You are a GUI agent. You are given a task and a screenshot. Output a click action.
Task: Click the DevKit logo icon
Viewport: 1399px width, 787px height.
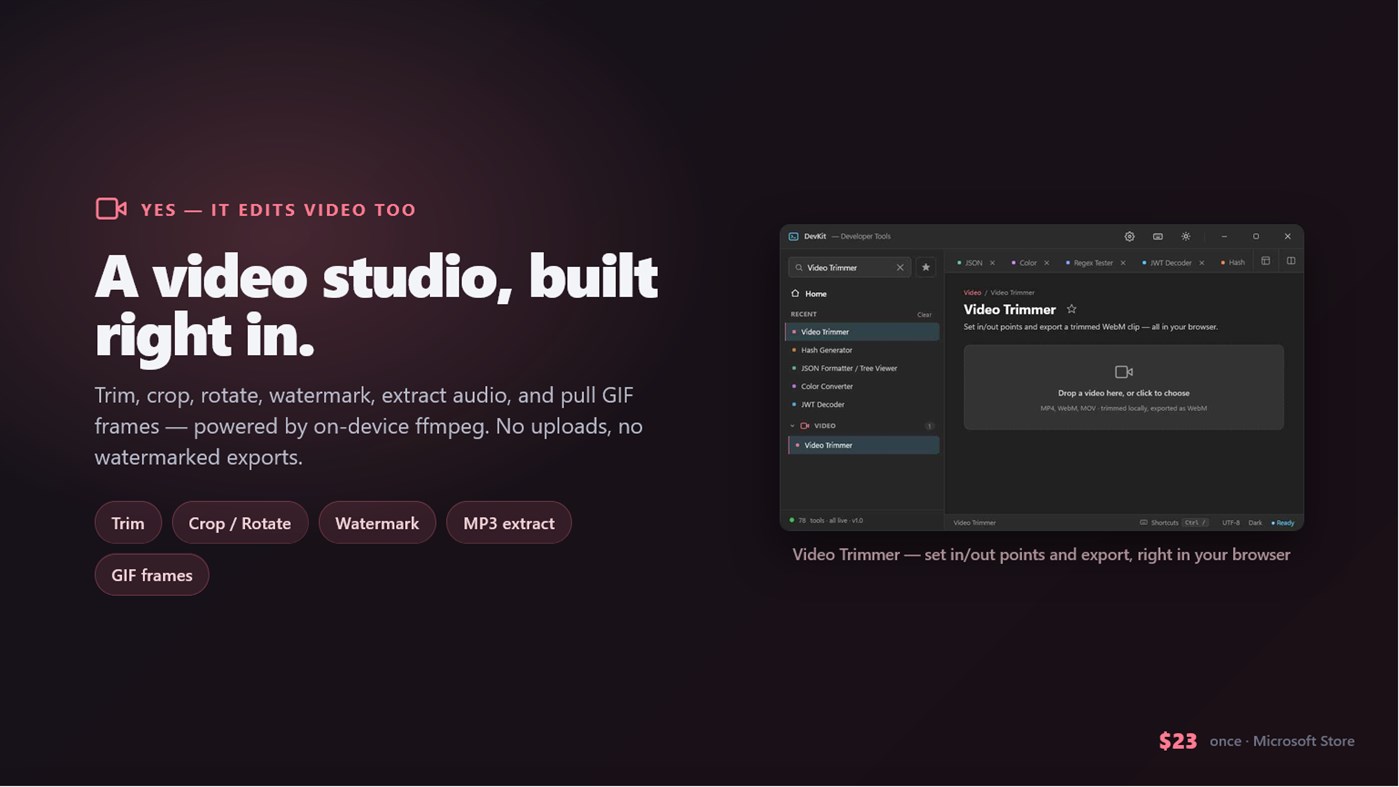(x=793, y=237)
